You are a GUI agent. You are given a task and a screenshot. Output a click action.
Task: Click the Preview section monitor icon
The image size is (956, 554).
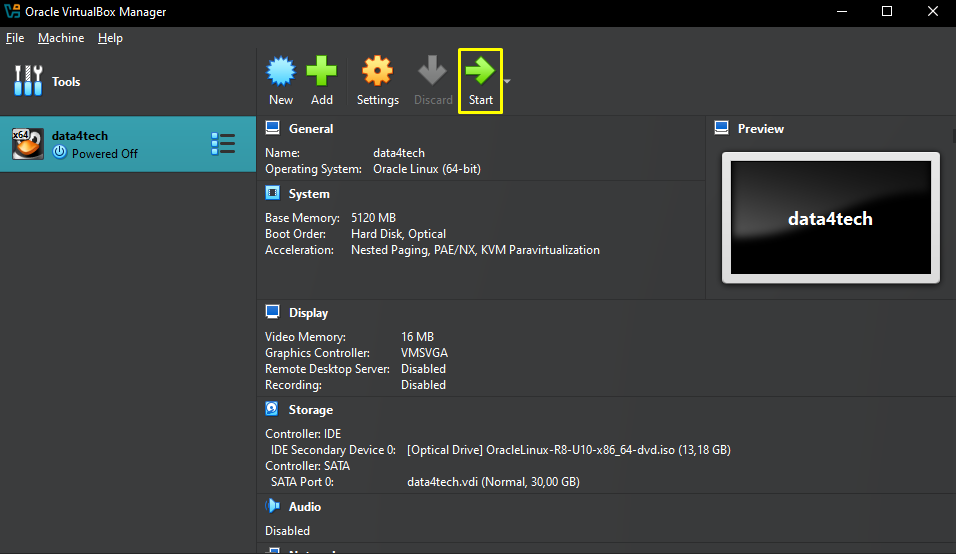(x=722, y=128)
